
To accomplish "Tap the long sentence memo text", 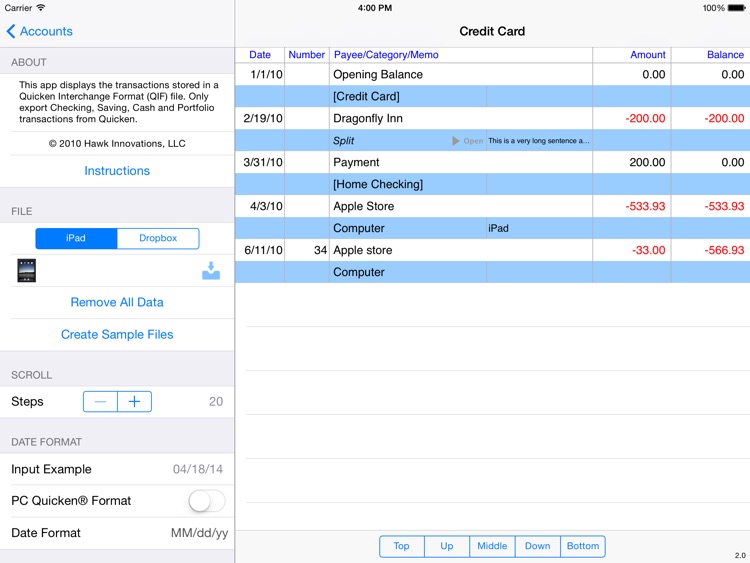I will [x=539, y=141].
